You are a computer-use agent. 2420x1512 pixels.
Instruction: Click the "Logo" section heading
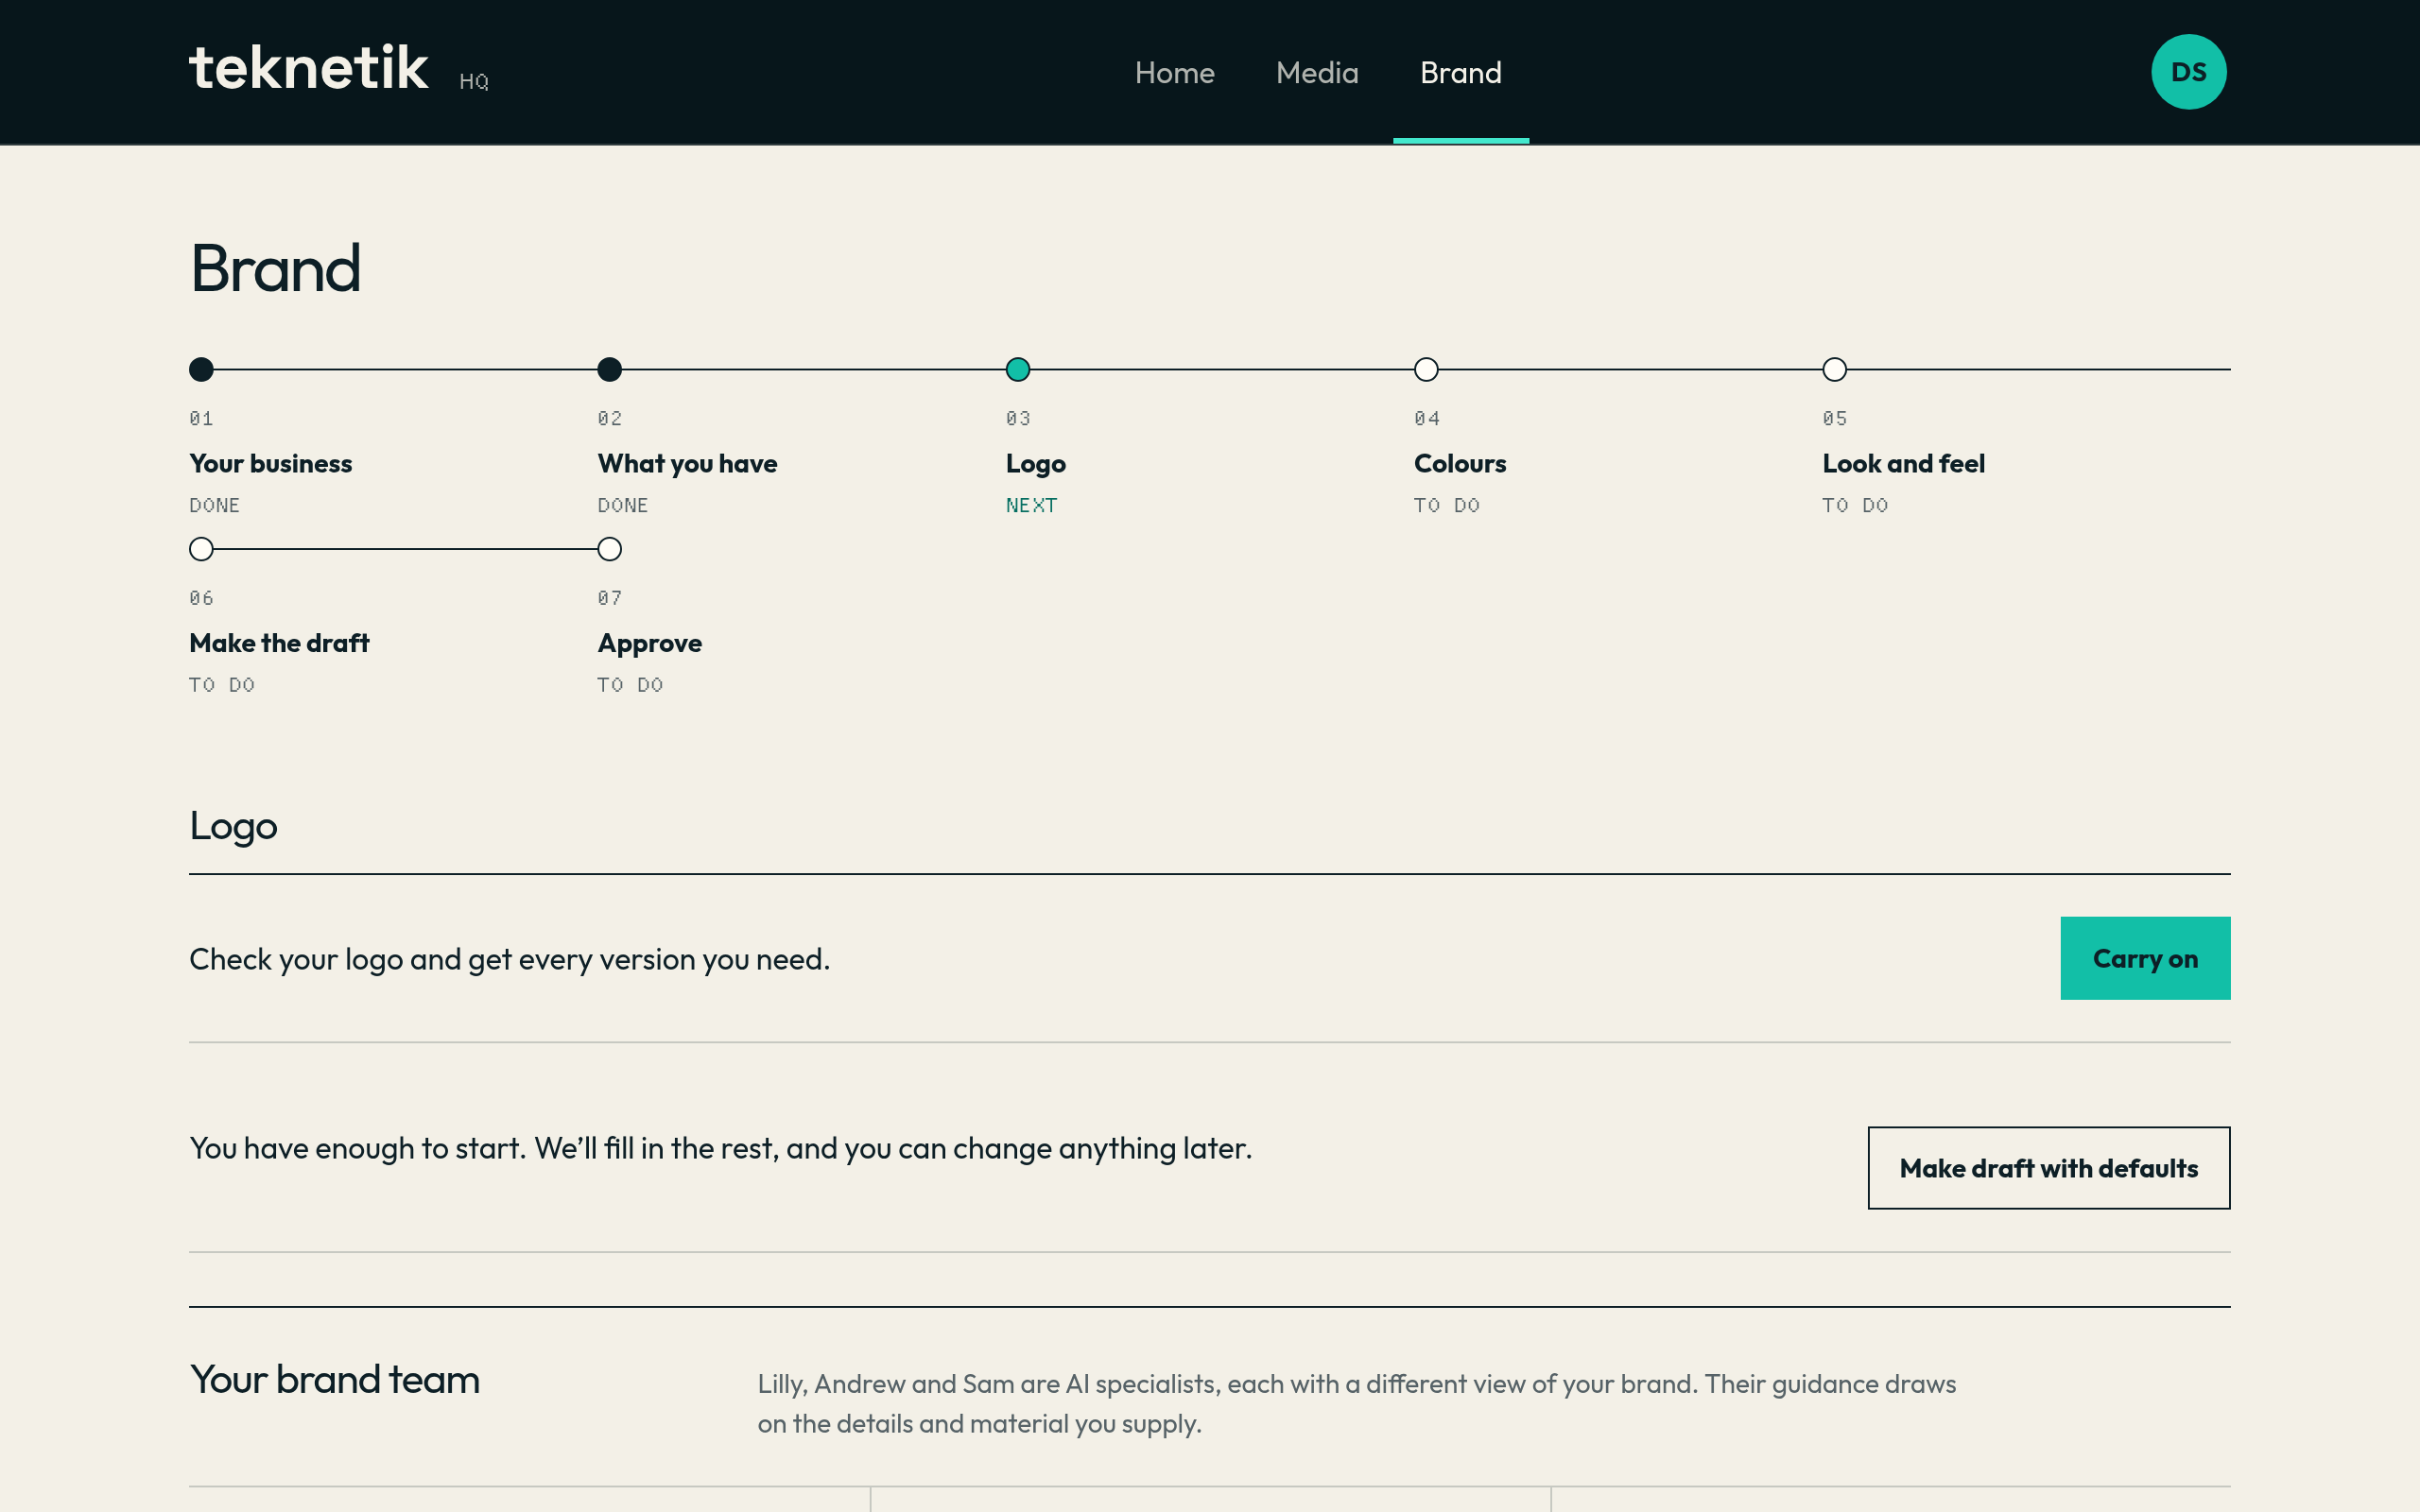[233, 827]
